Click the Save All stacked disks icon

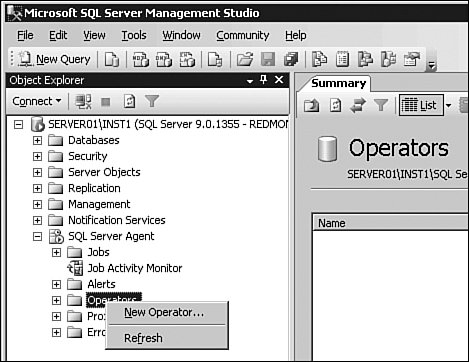[x=291, y=59]
